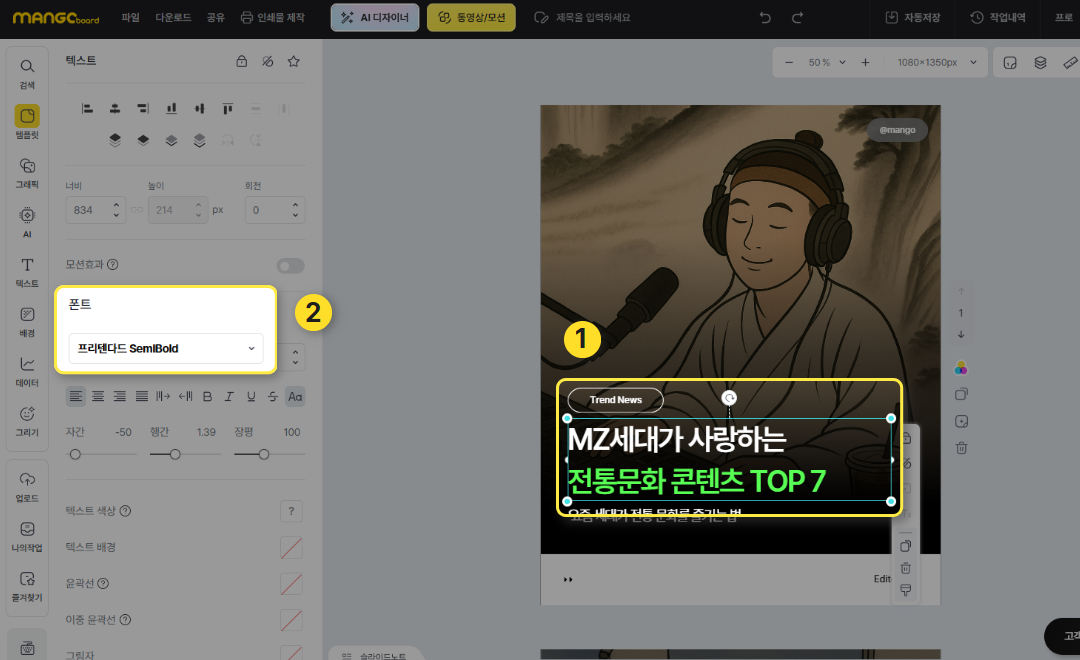Screen dimensions: 1080x660
Task: Toggle the Aa uppercase button
Action: (295, 397)
